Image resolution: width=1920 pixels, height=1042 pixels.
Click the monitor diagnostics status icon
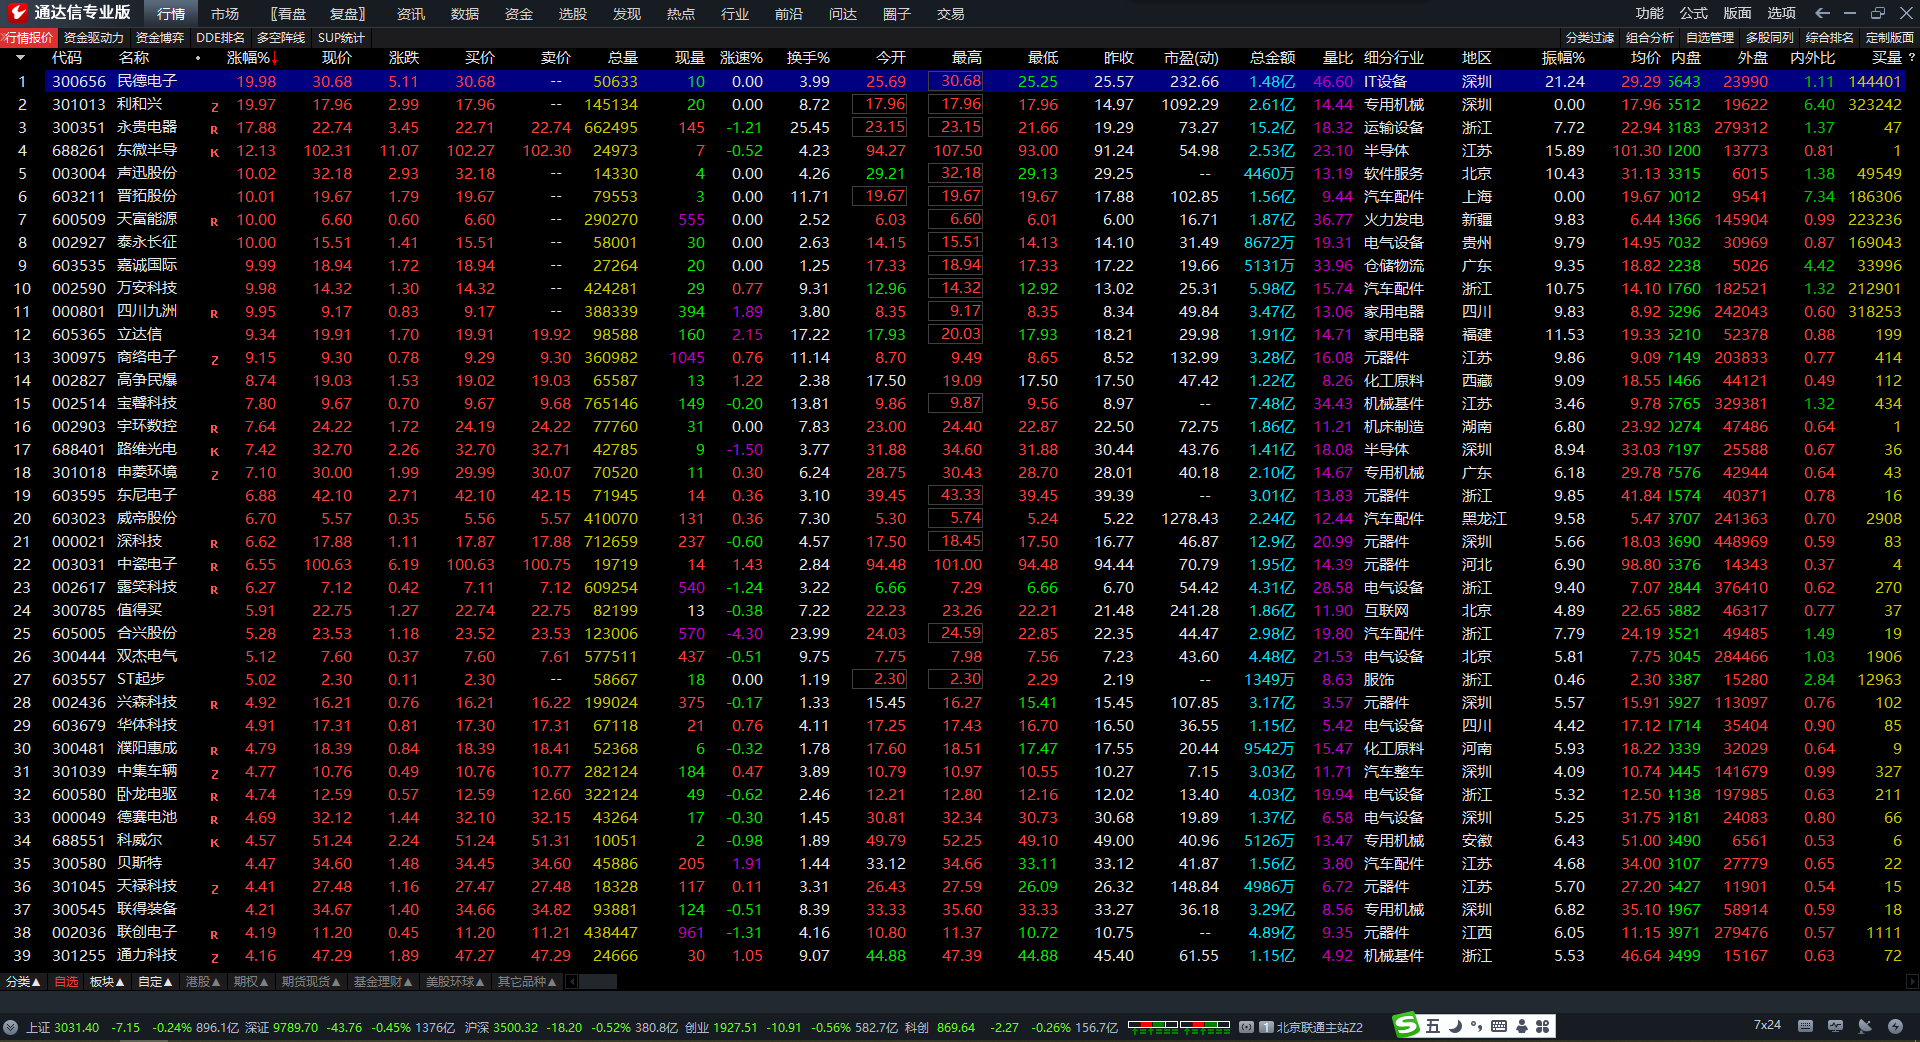click(x=1835, y=1026)
